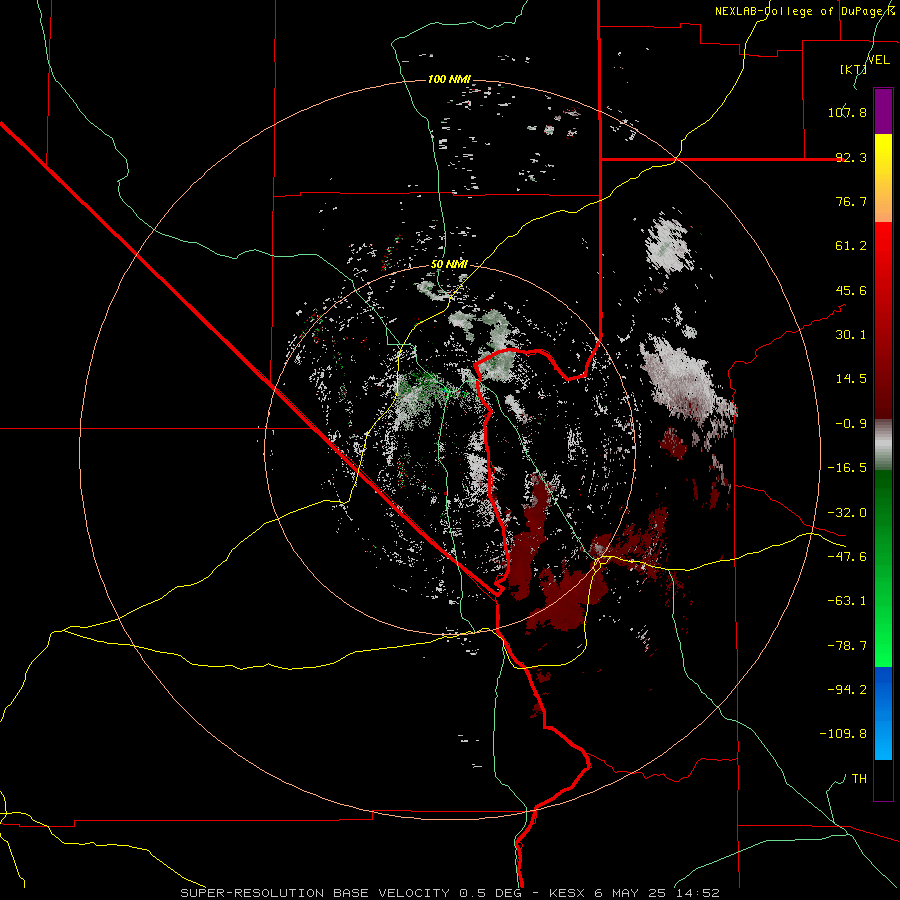This screenshot has height=900, width=900.
Task: Click the -0.9 legend value
Action: click(851, 424)
